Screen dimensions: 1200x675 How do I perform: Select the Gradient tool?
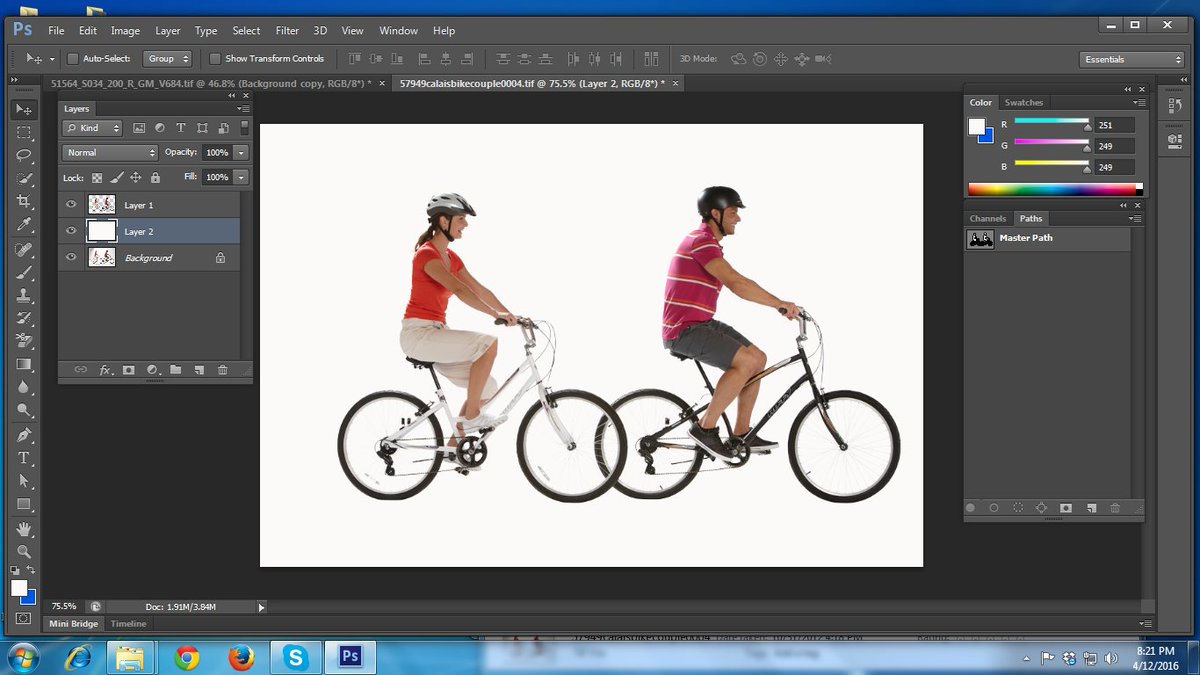[x=24, y=365]
